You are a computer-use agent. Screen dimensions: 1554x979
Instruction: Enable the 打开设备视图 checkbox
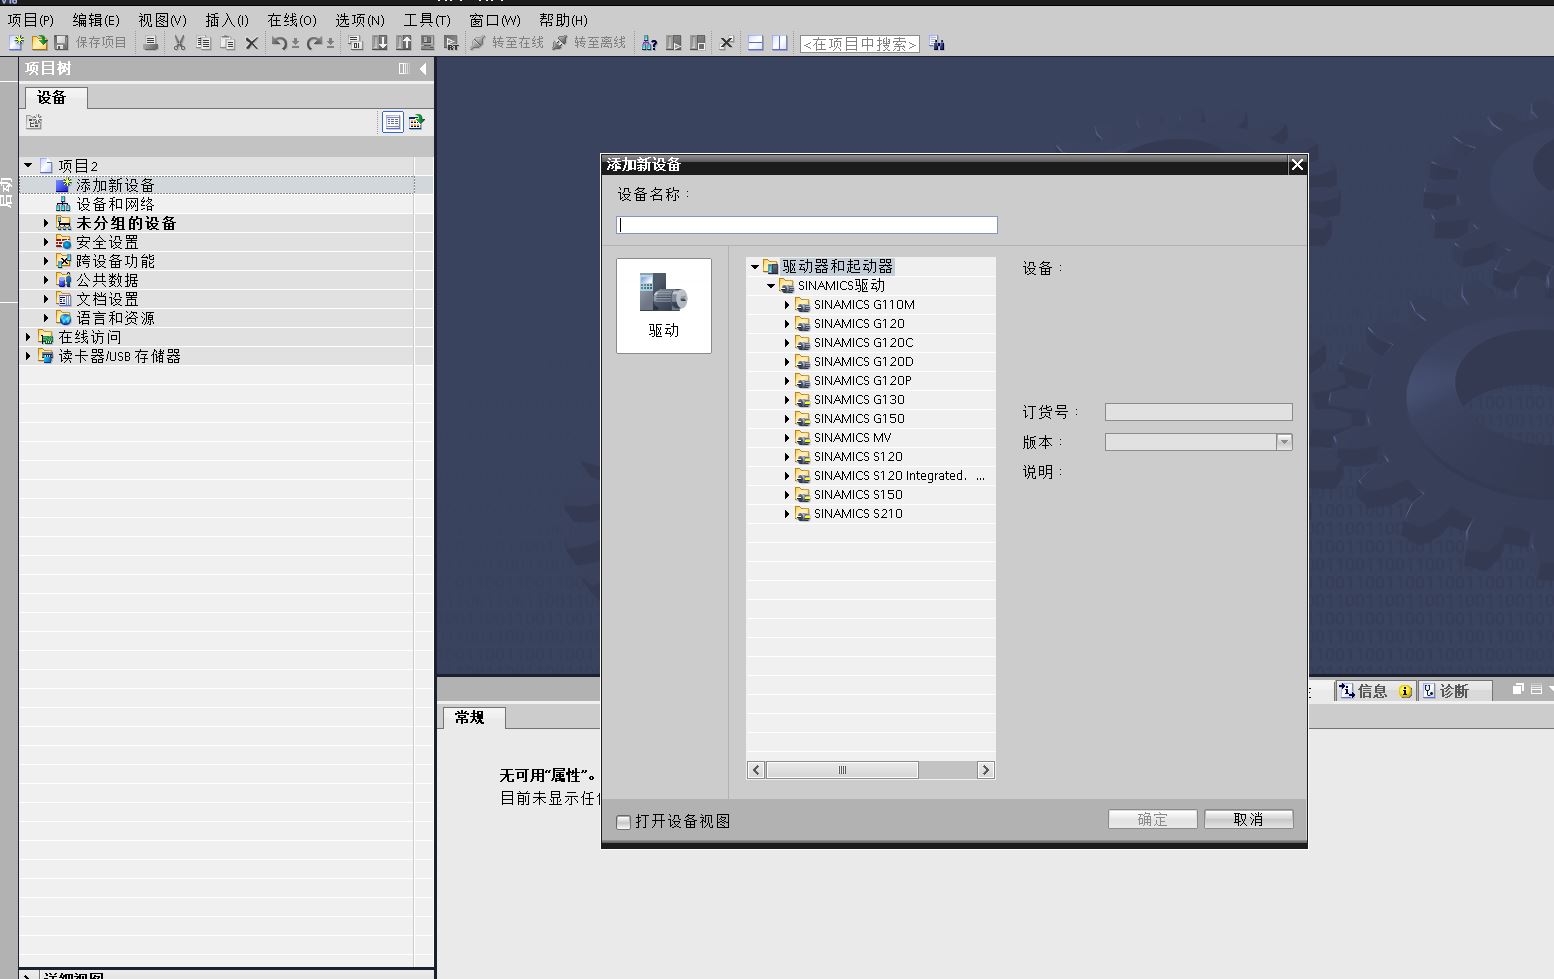click(624, 822)
